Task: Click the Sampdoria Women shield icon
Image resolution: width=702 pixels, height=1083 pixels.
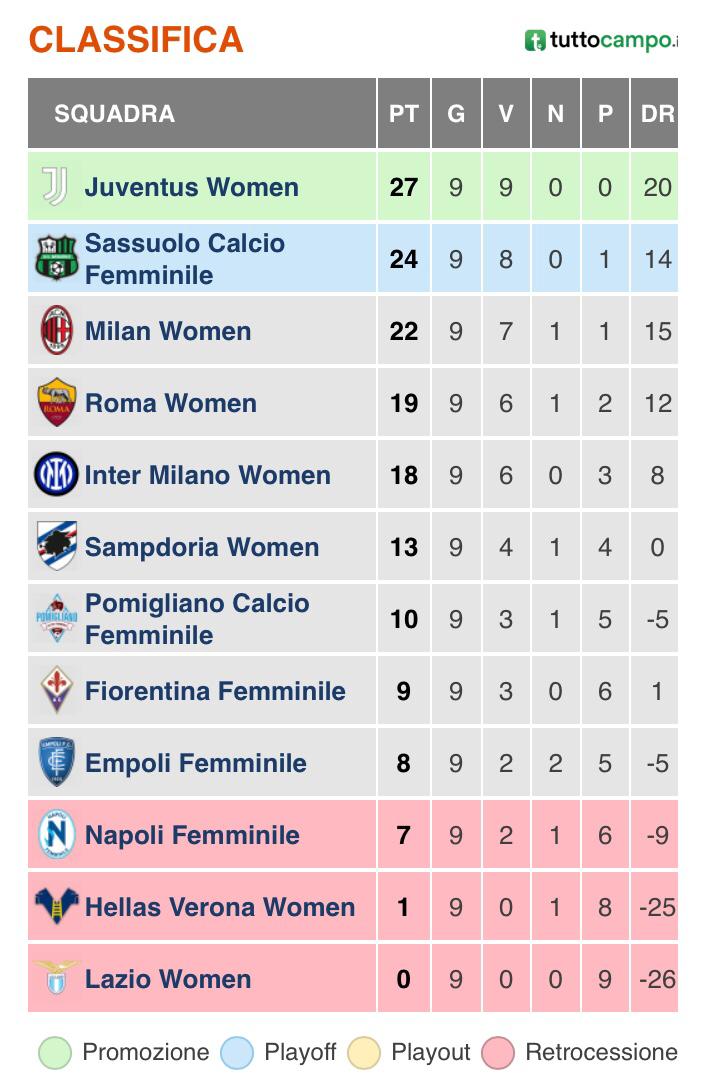Action: pos(57,546)
